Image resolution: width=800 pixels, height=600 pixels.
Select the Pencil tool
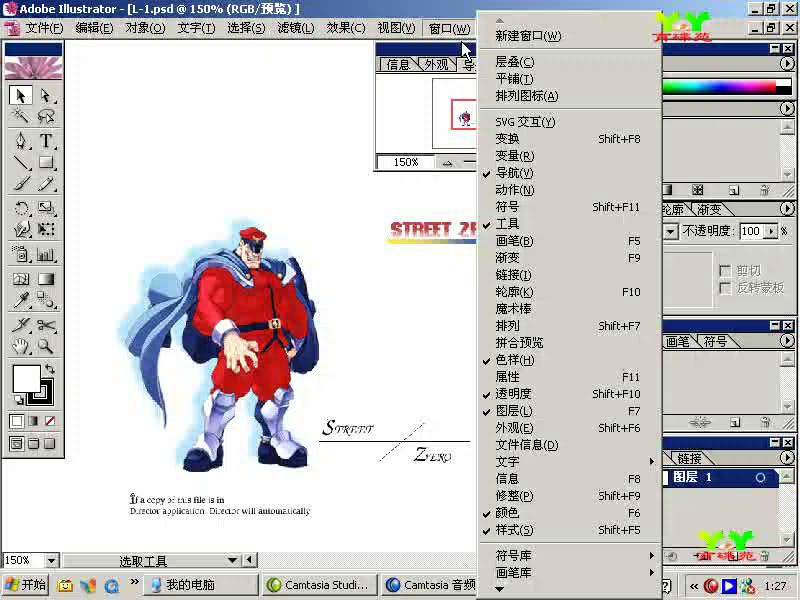coord(46,184)
